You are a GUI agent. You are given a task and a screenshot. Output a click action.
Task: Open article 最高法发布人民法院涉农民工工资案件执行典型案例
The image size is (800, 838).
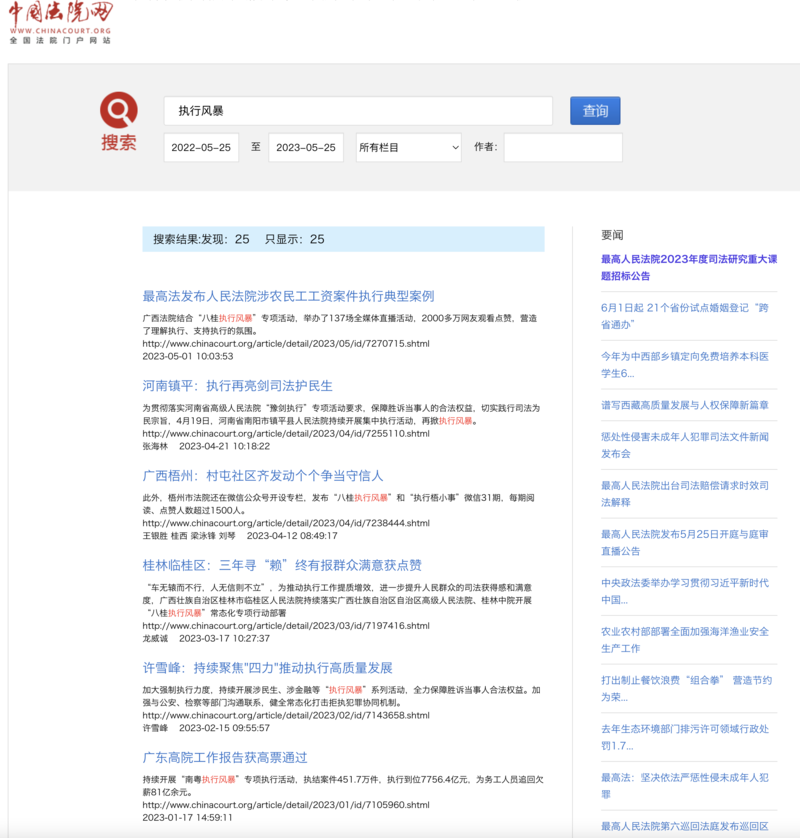[x=289, y=296]
